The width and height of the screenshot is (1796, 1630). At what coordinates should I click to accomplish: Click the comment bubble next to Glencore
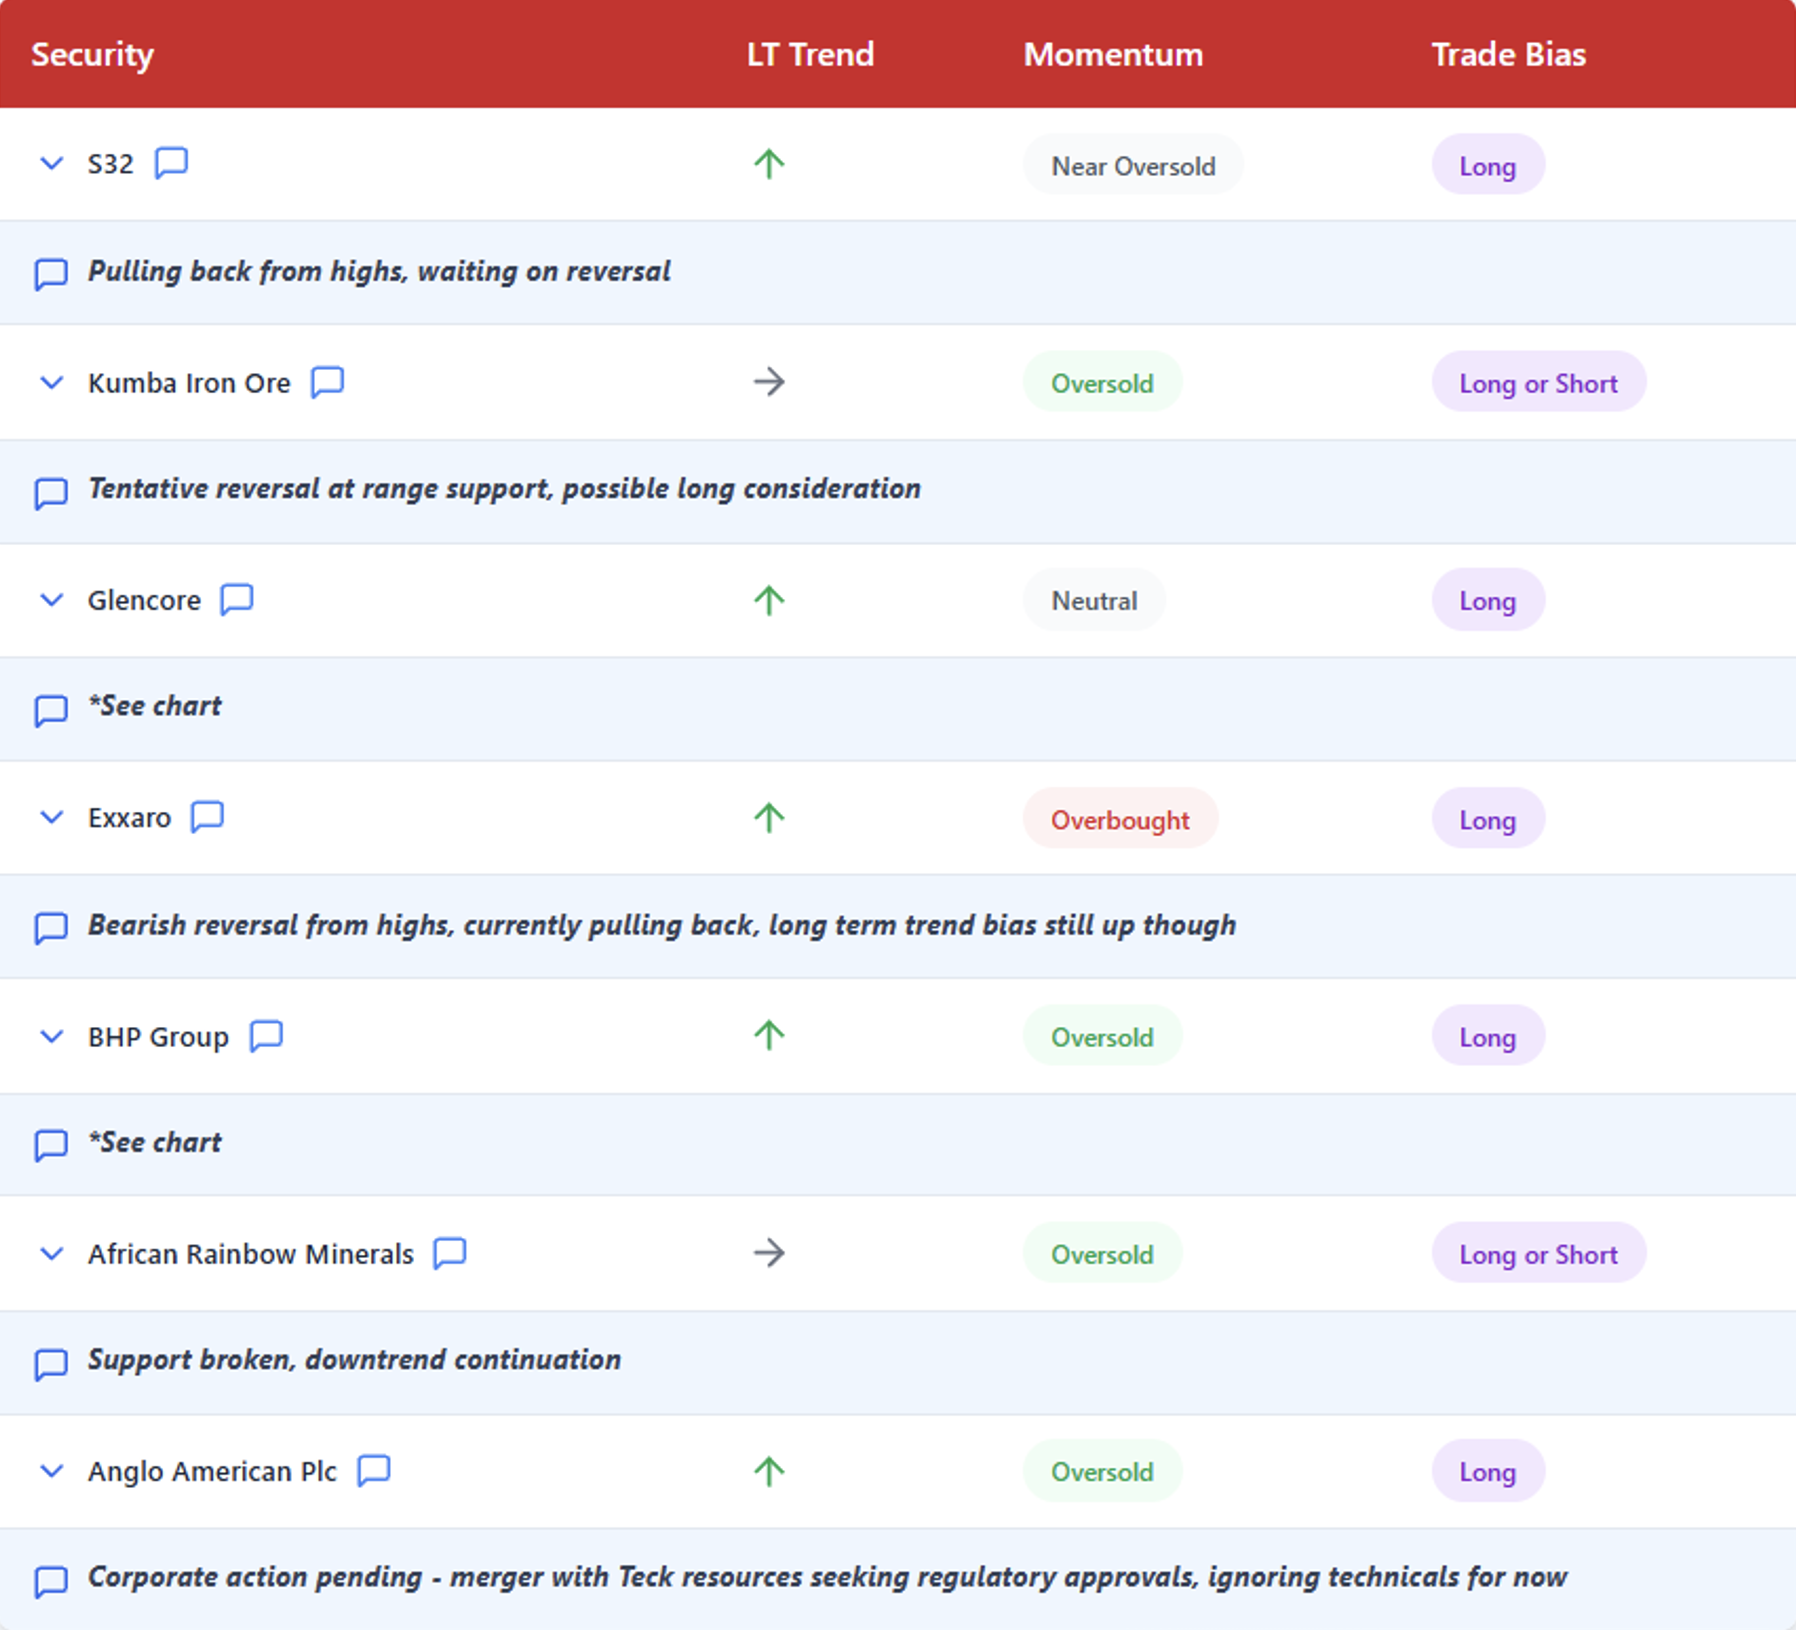point(237,600)
